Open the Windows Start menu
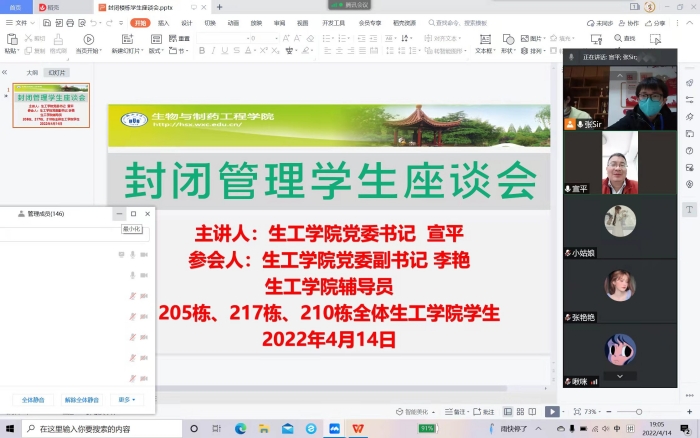This screenshot has height=438, width=700. tap(9, 429)
